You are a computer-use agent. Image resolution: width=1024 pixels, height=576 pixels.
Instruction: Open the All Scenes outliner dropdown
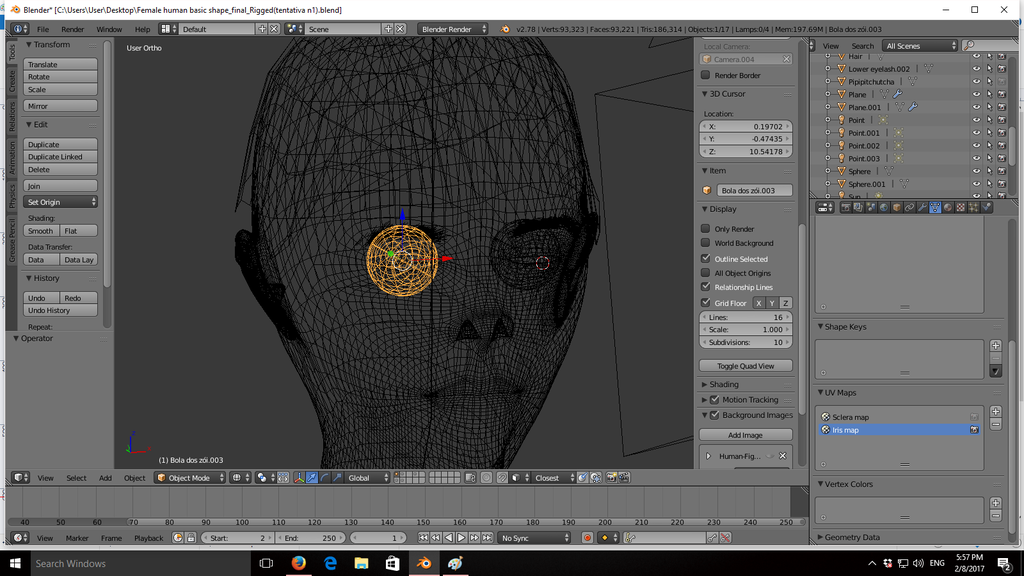[x=920, y=46]
